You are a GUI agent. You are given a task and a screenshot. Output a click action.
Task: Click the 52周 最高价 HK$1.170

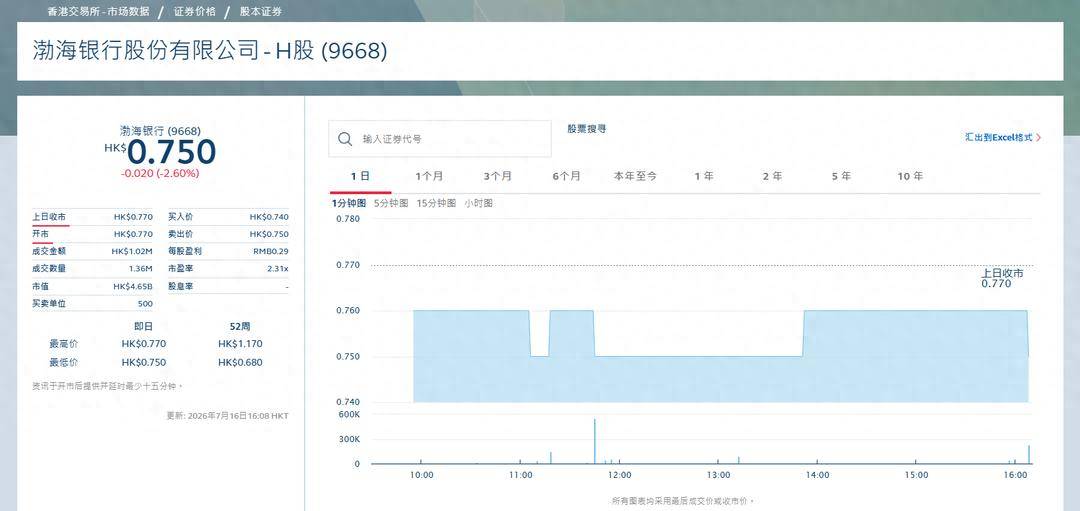[240, 344]
